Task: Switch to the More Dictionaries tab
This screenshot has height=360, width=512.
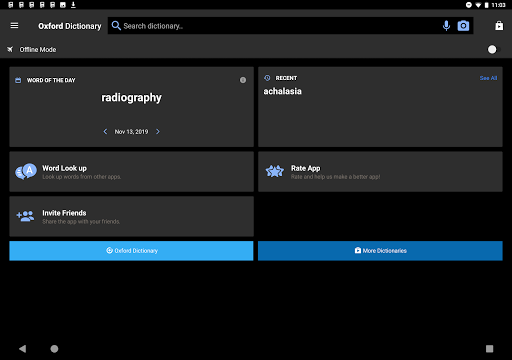Action: coord(380,251)
